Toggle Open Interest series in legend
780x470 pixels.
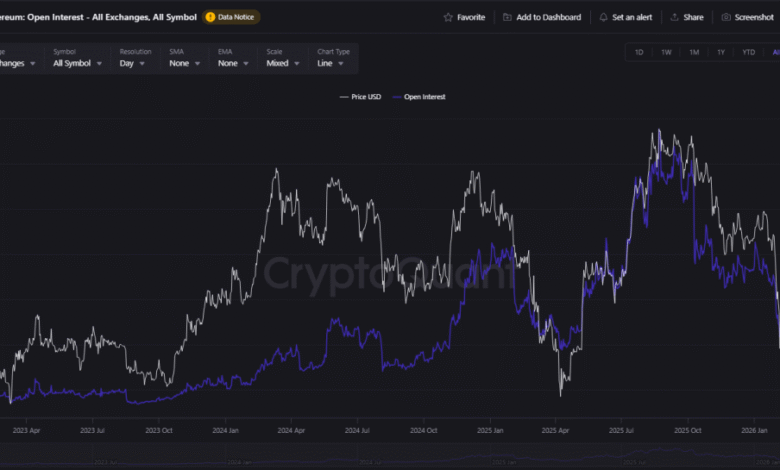click(x=419, y=97)
